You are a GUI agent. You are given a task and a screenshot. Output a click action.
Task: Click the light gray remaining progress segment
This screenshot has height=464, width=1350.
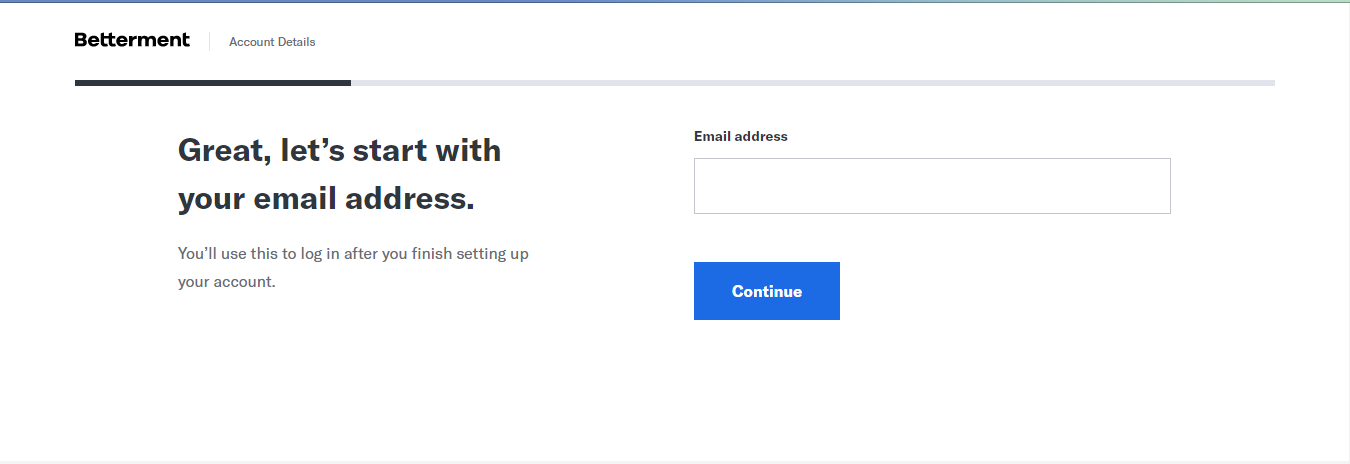(x=812, y=83)
